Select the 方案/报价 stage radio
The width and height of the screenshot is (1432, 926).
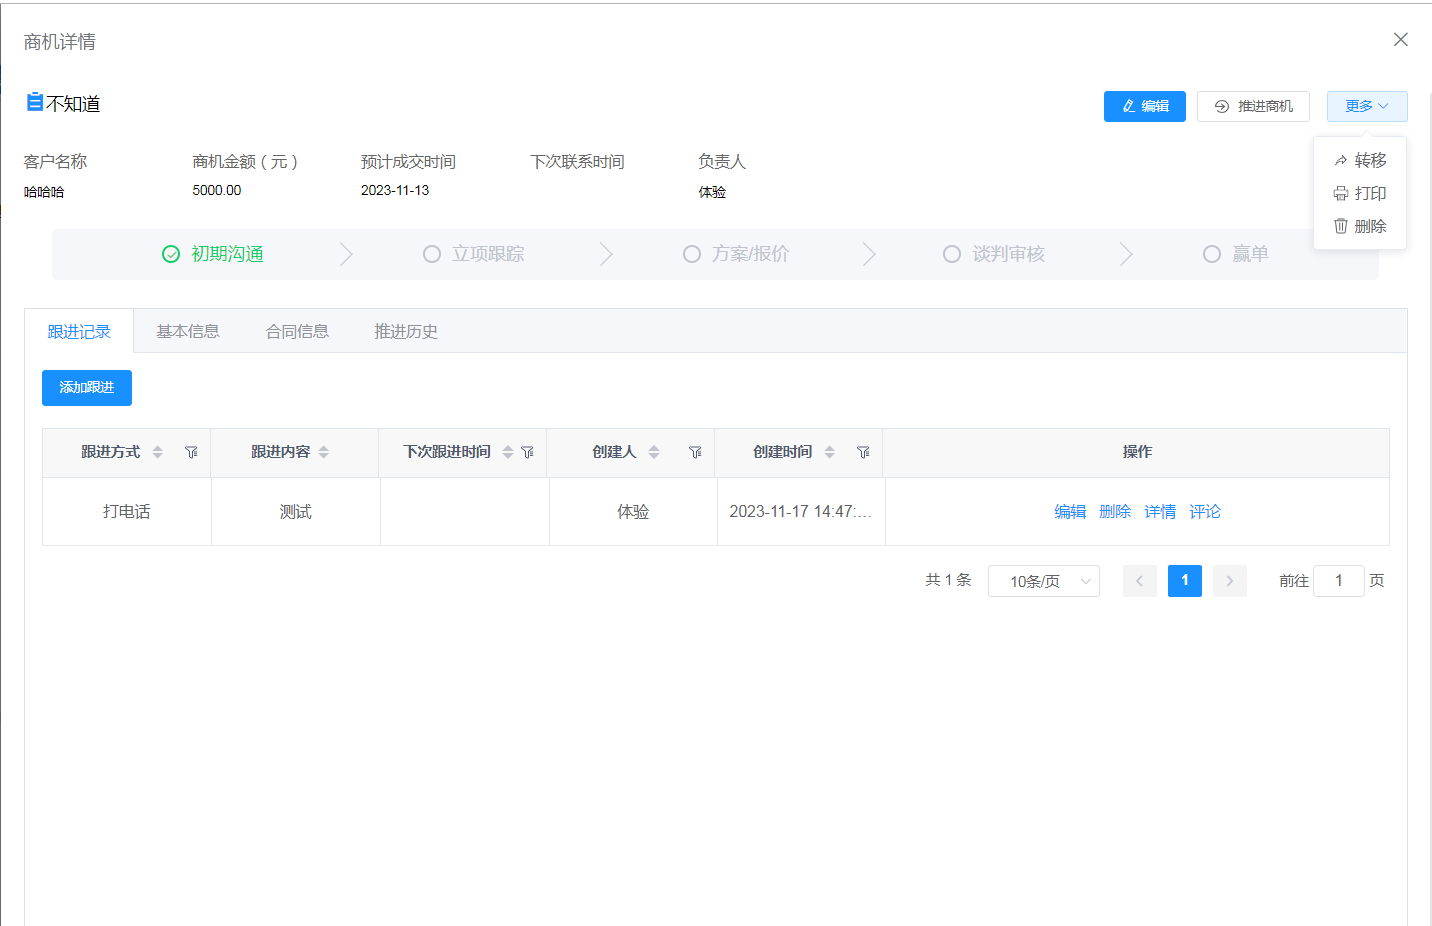click(692, 254)
